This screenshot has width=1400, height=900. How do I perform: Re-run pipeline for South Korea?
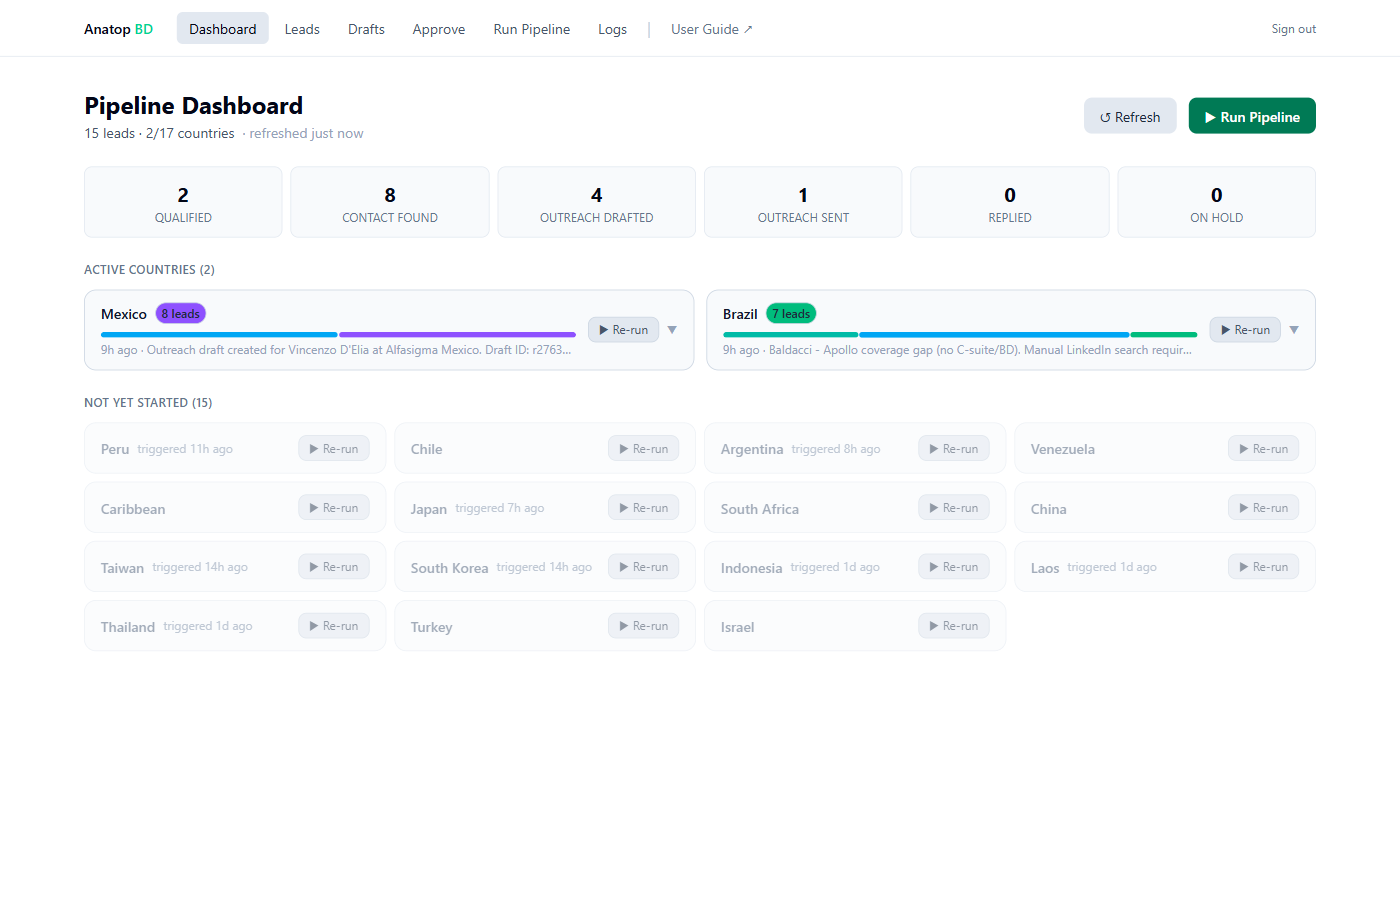coord(644,567)
